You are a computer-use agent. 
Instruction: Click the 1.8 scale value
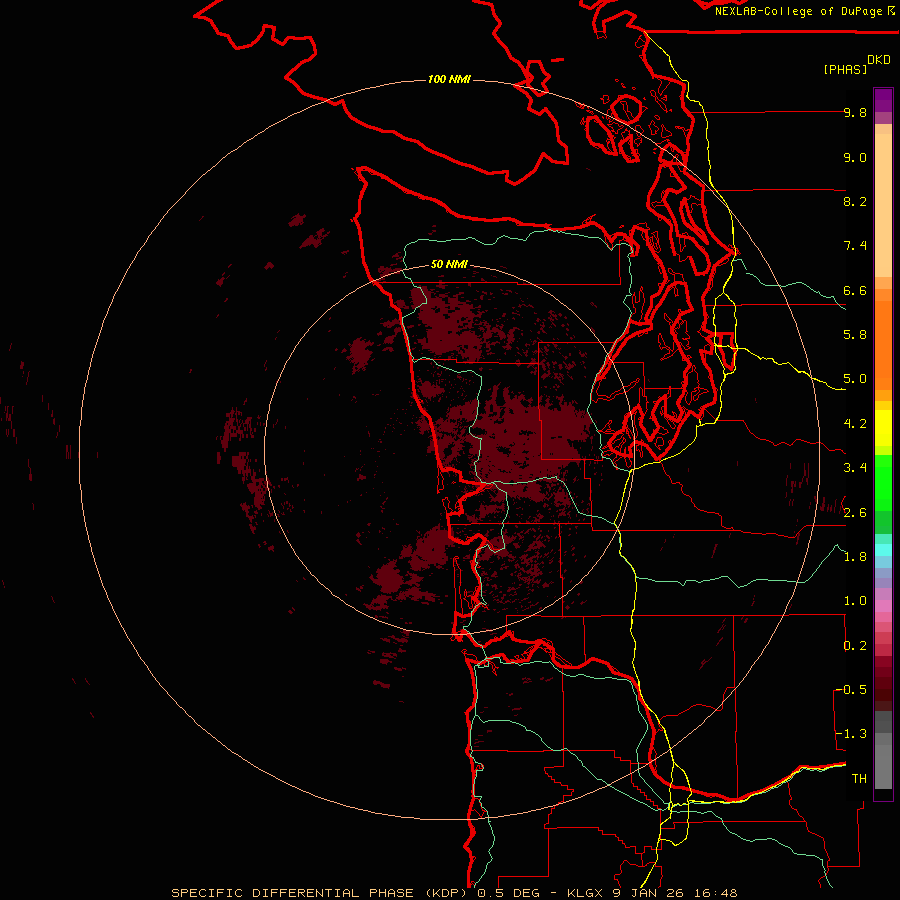coord(855,557)
